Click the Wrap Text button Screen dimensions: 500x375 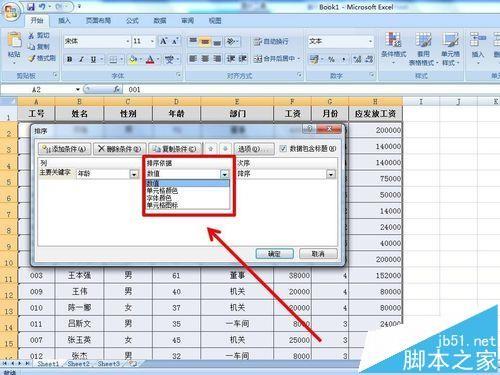click(x=271, y=41)
